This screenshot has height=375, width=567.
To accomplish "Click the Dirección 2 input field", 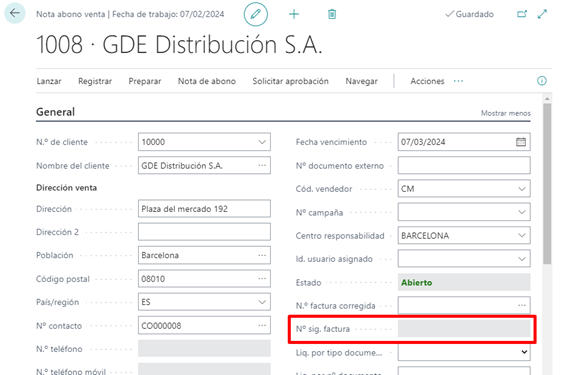I will coord(204,232).
